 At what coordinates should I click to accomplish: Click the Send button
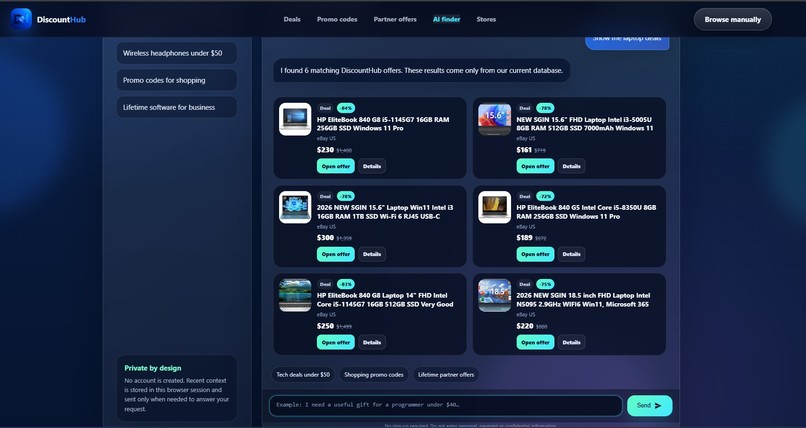click(x=650, y=405)
